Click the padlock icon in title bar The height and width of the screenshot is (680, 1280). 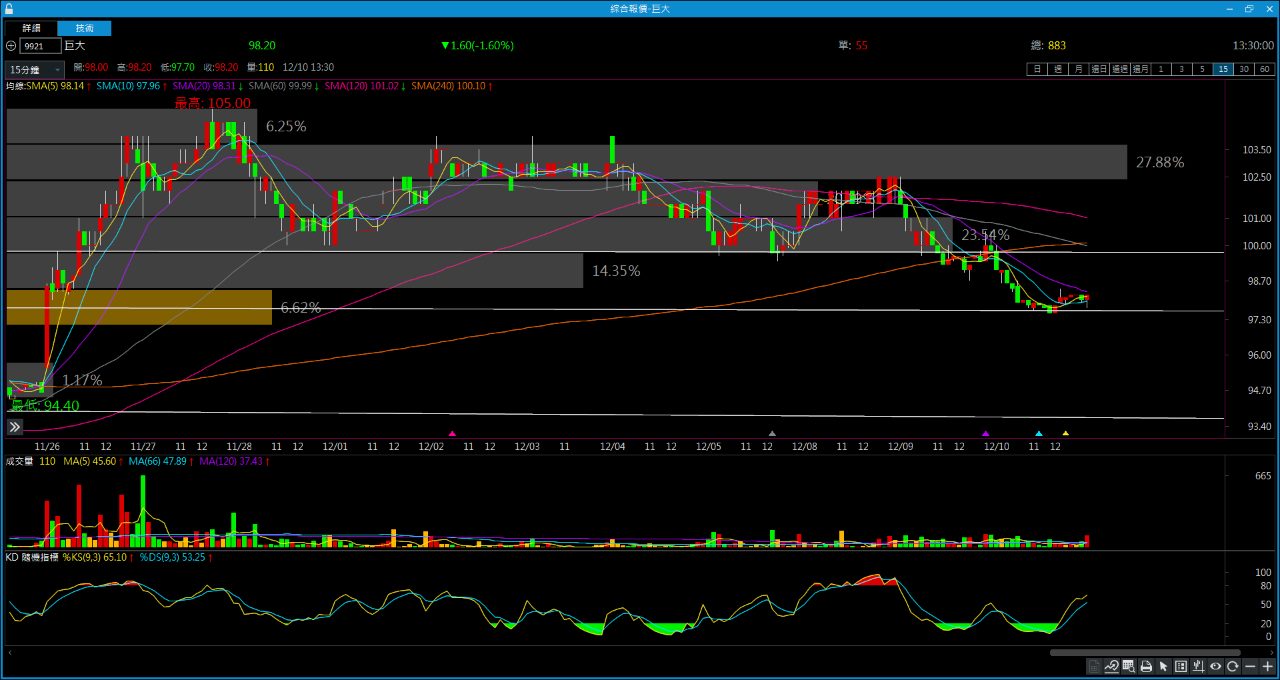coord(9,8)
